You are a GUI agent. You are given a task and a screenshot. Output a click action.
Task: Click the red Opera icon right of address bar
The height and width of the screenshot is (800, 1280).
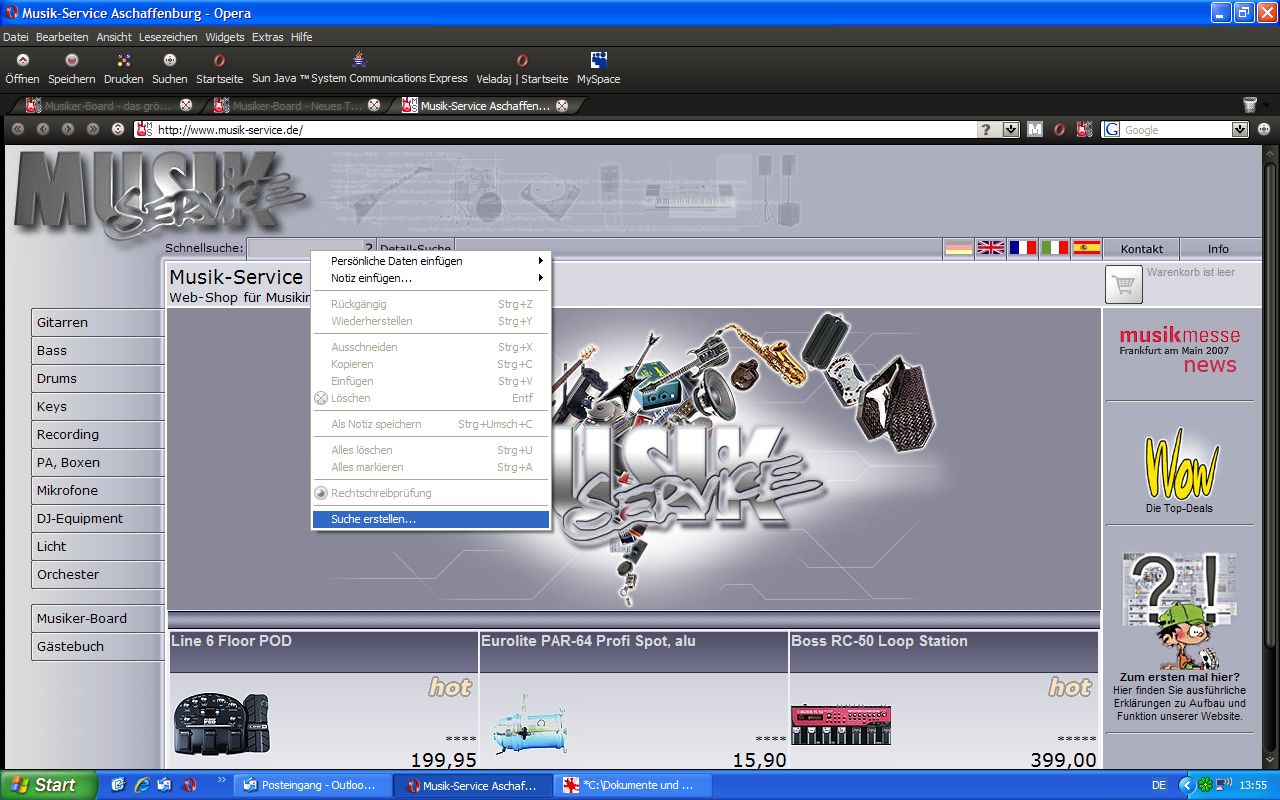(x=1061, y=129)
